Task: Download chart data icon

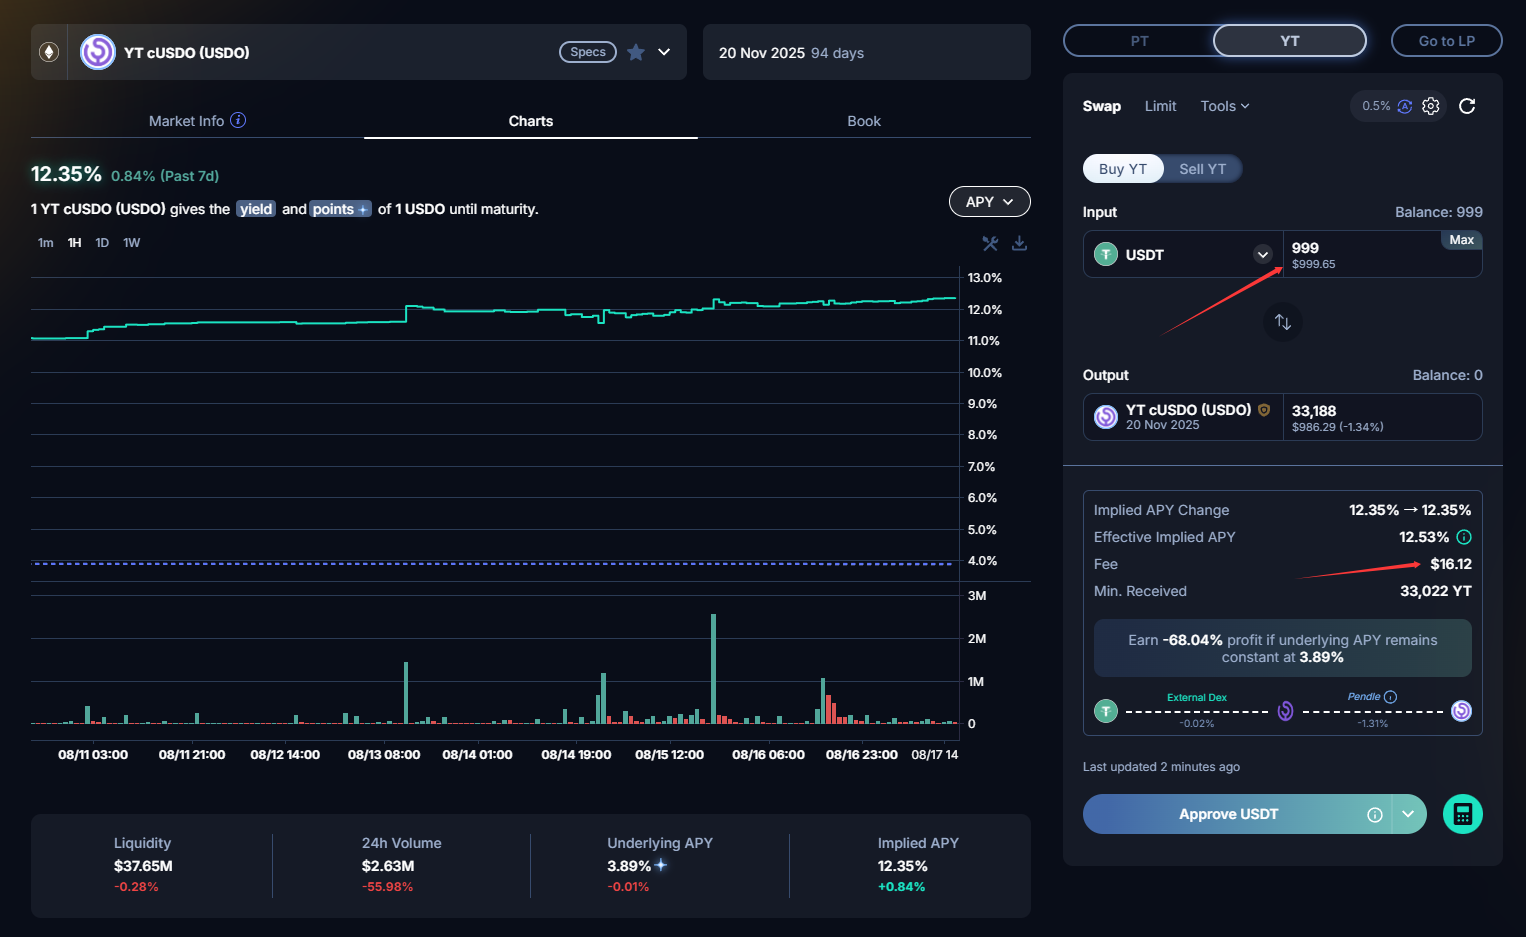Action: (x=1019, y=243)
